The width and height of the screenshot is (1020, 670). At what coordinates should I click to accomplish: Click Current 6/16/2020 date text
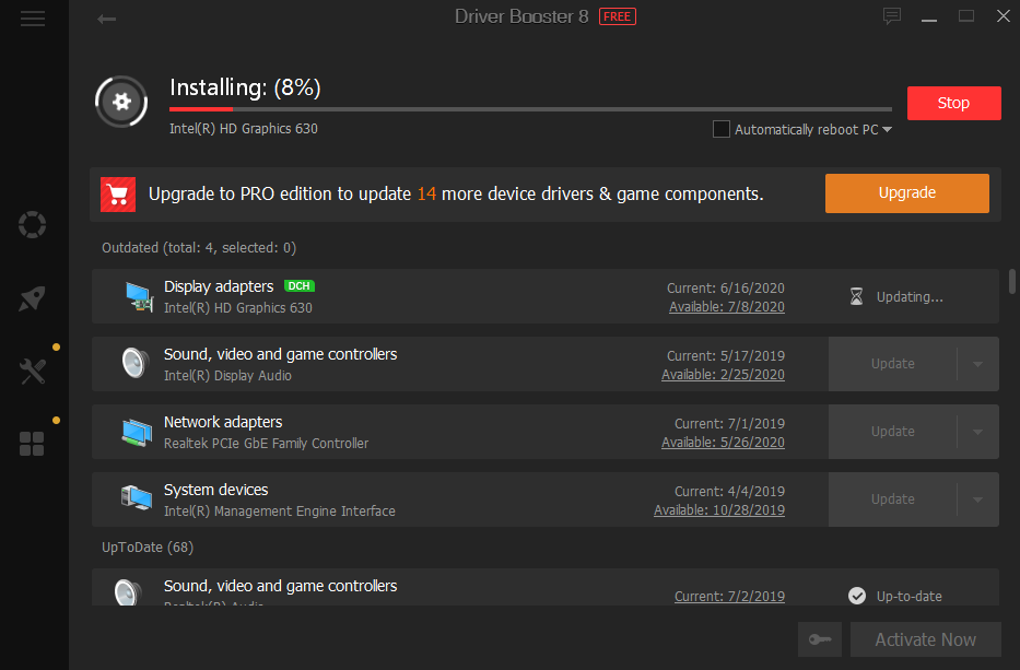(x=725, y=288)
